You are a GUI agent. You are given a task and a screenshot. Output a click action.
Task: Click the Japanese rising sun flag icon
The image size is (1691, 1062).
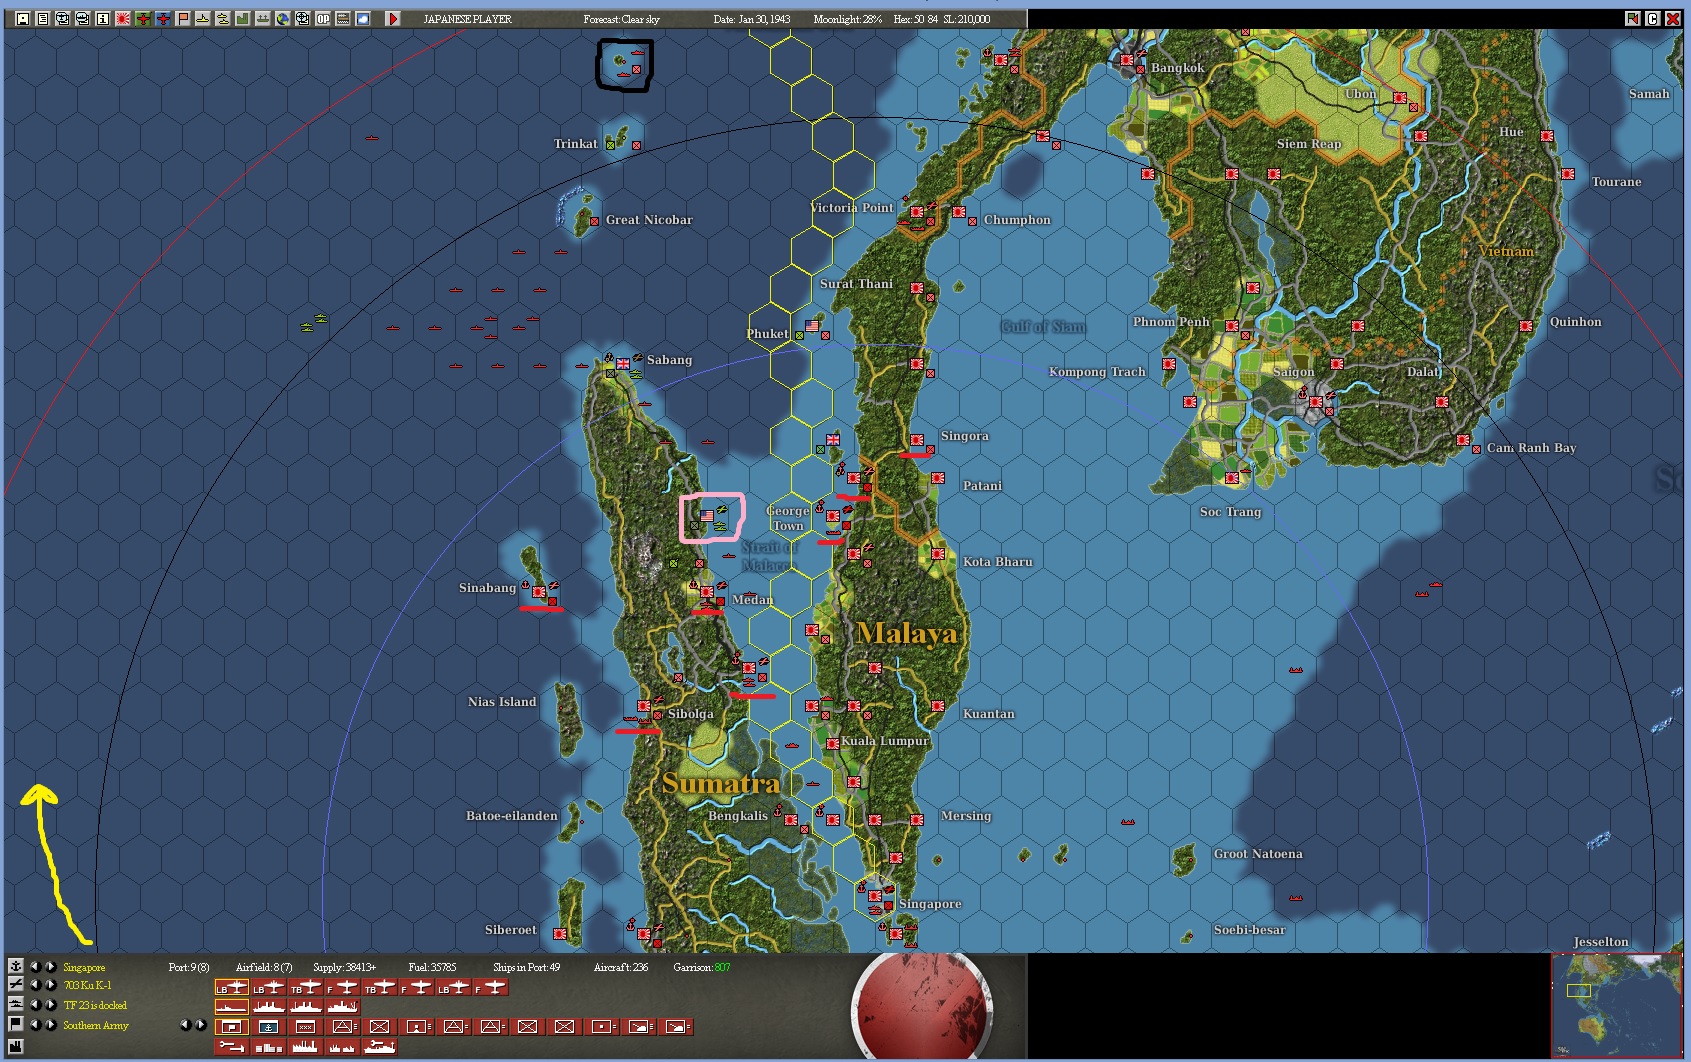pos(123,19)
